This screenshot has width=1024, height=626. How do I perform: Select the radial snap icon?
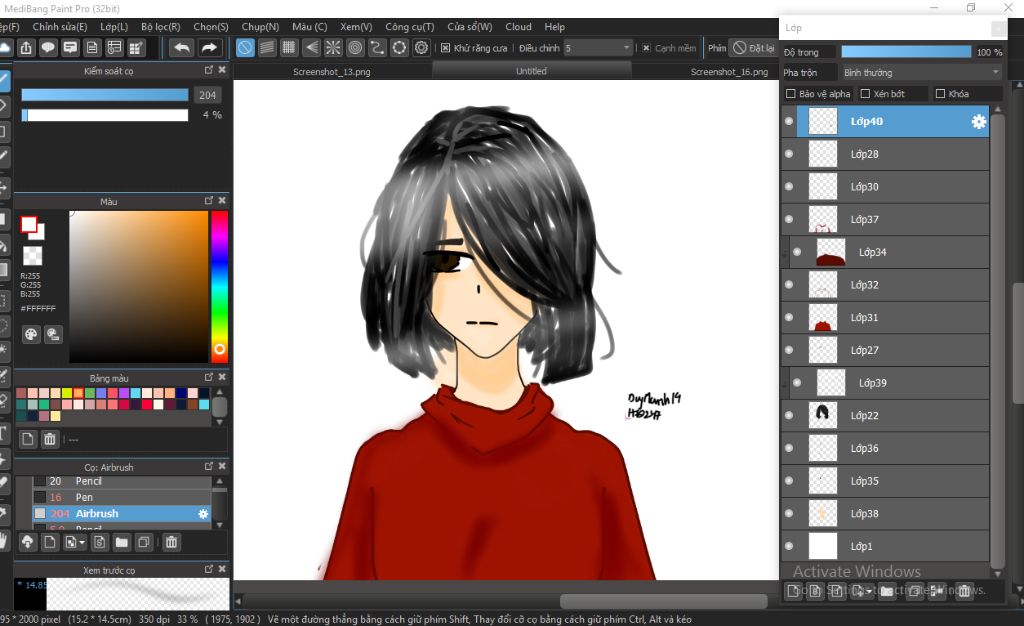(x=333, y=48)
